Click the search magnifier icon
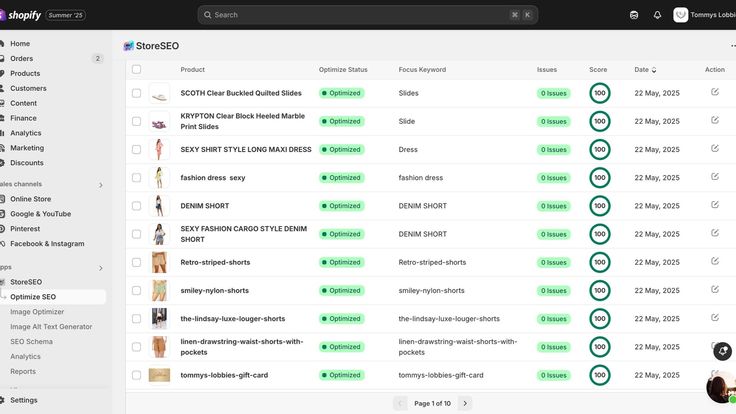This screenshot has width=736, height=414. (x=207, y=15)
